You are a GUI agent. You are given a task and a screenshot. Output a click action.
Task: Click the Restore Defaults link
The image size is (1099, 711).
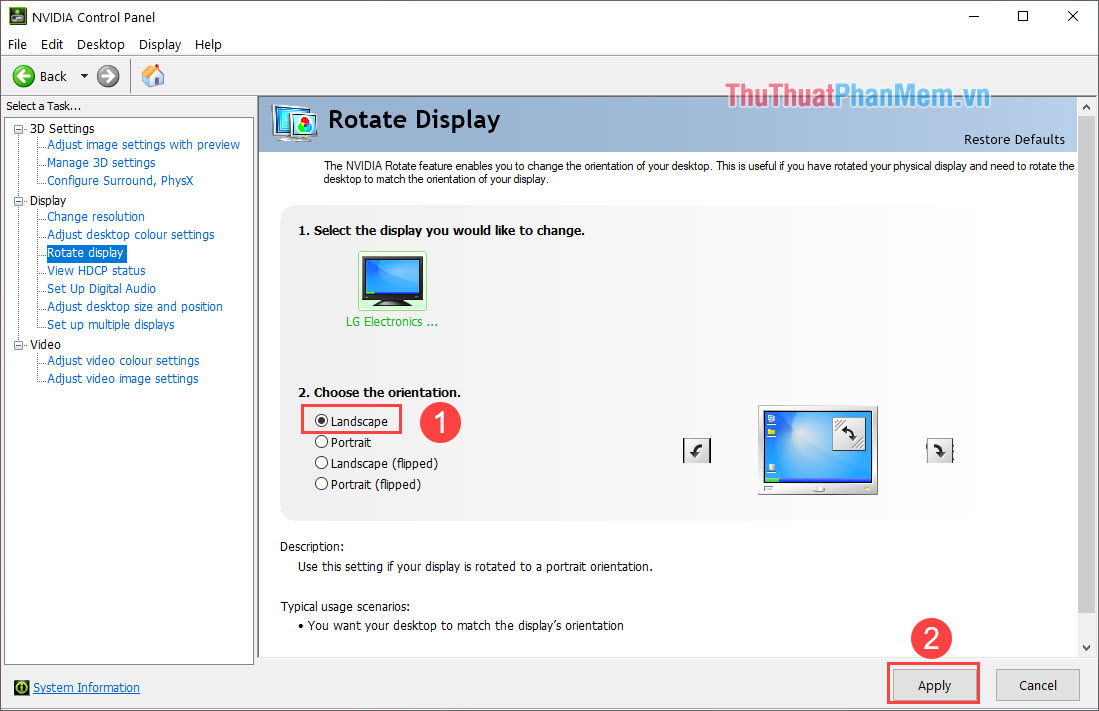click(1014, 139)
